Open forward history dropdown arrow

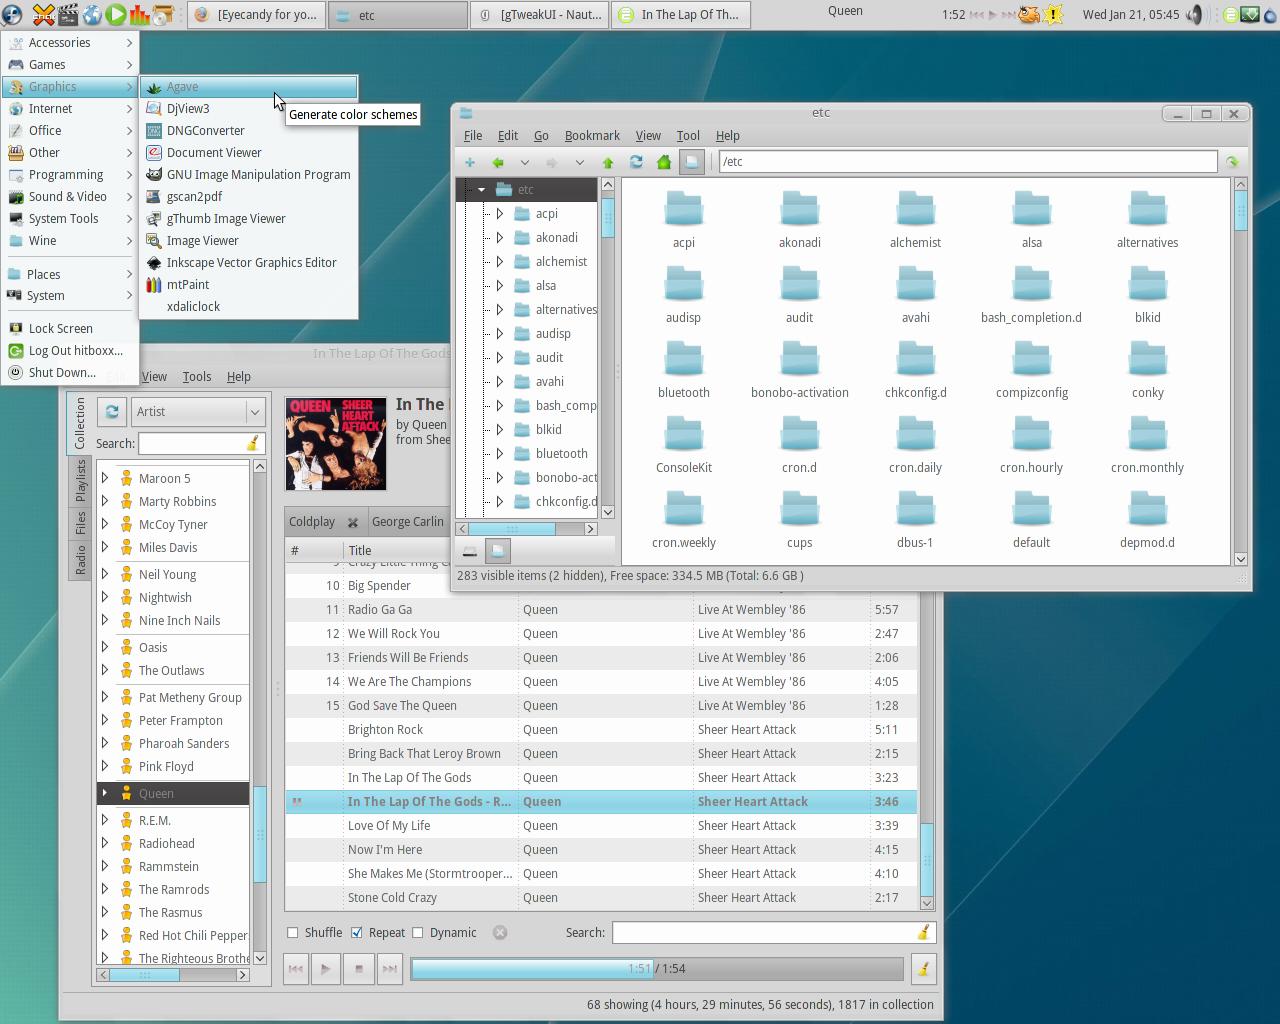579,162
